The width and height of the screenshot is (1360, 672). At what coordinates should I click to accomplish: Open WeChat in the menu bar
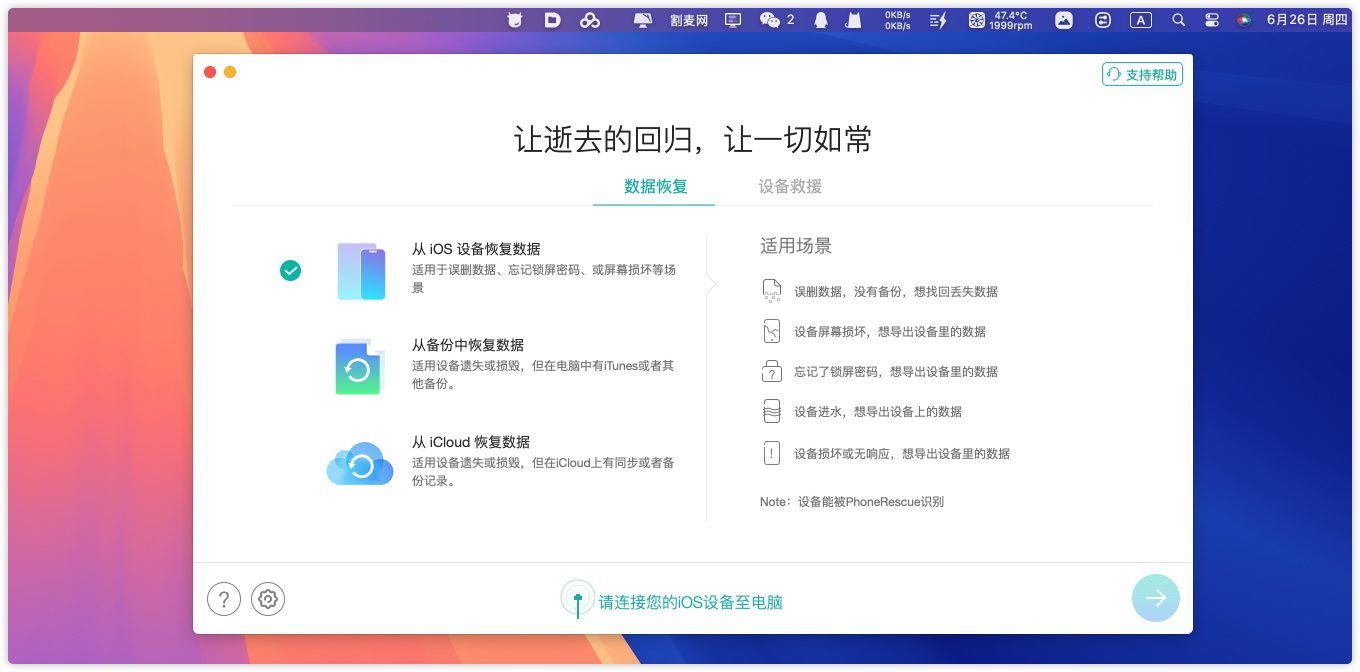click(x=769, y=20)
